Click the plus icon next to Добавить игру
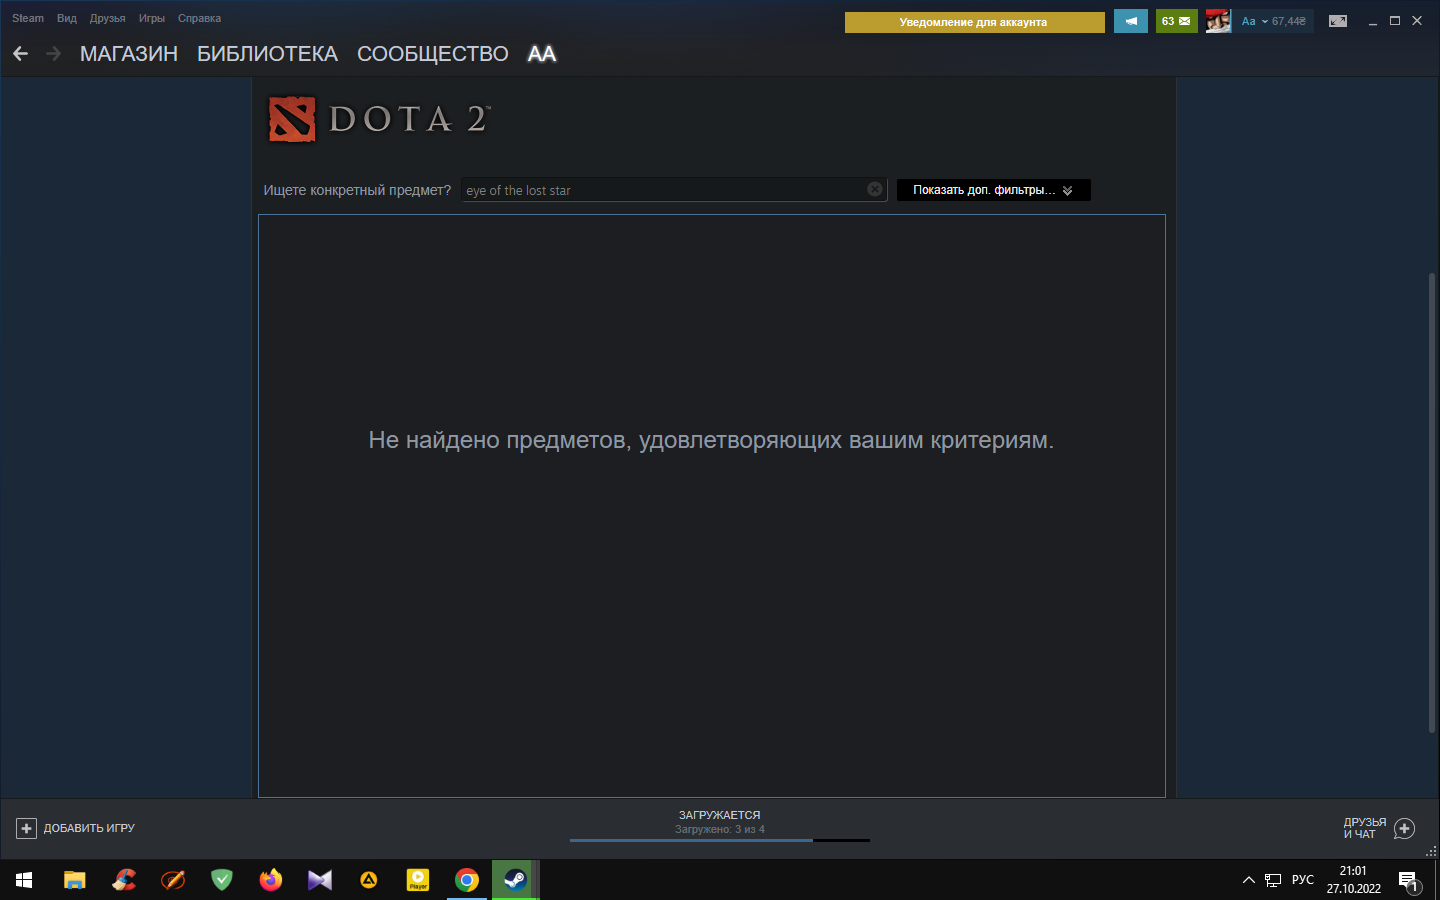1440x900 pixels. (x=24, y=828)
